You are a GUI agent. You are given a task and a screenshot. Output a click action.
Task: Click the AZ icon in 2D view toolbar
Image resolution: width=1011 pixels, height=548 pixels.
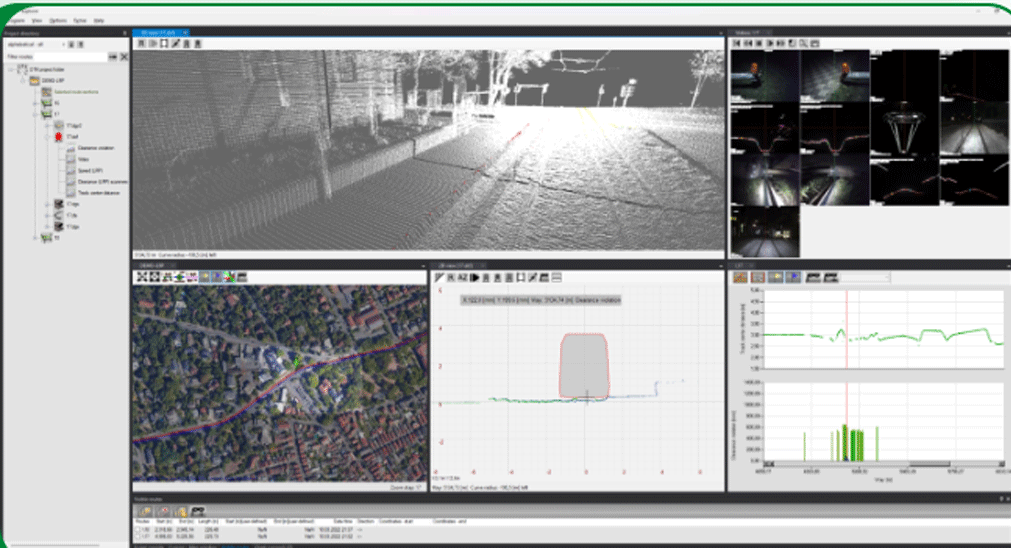click(463, 277)
